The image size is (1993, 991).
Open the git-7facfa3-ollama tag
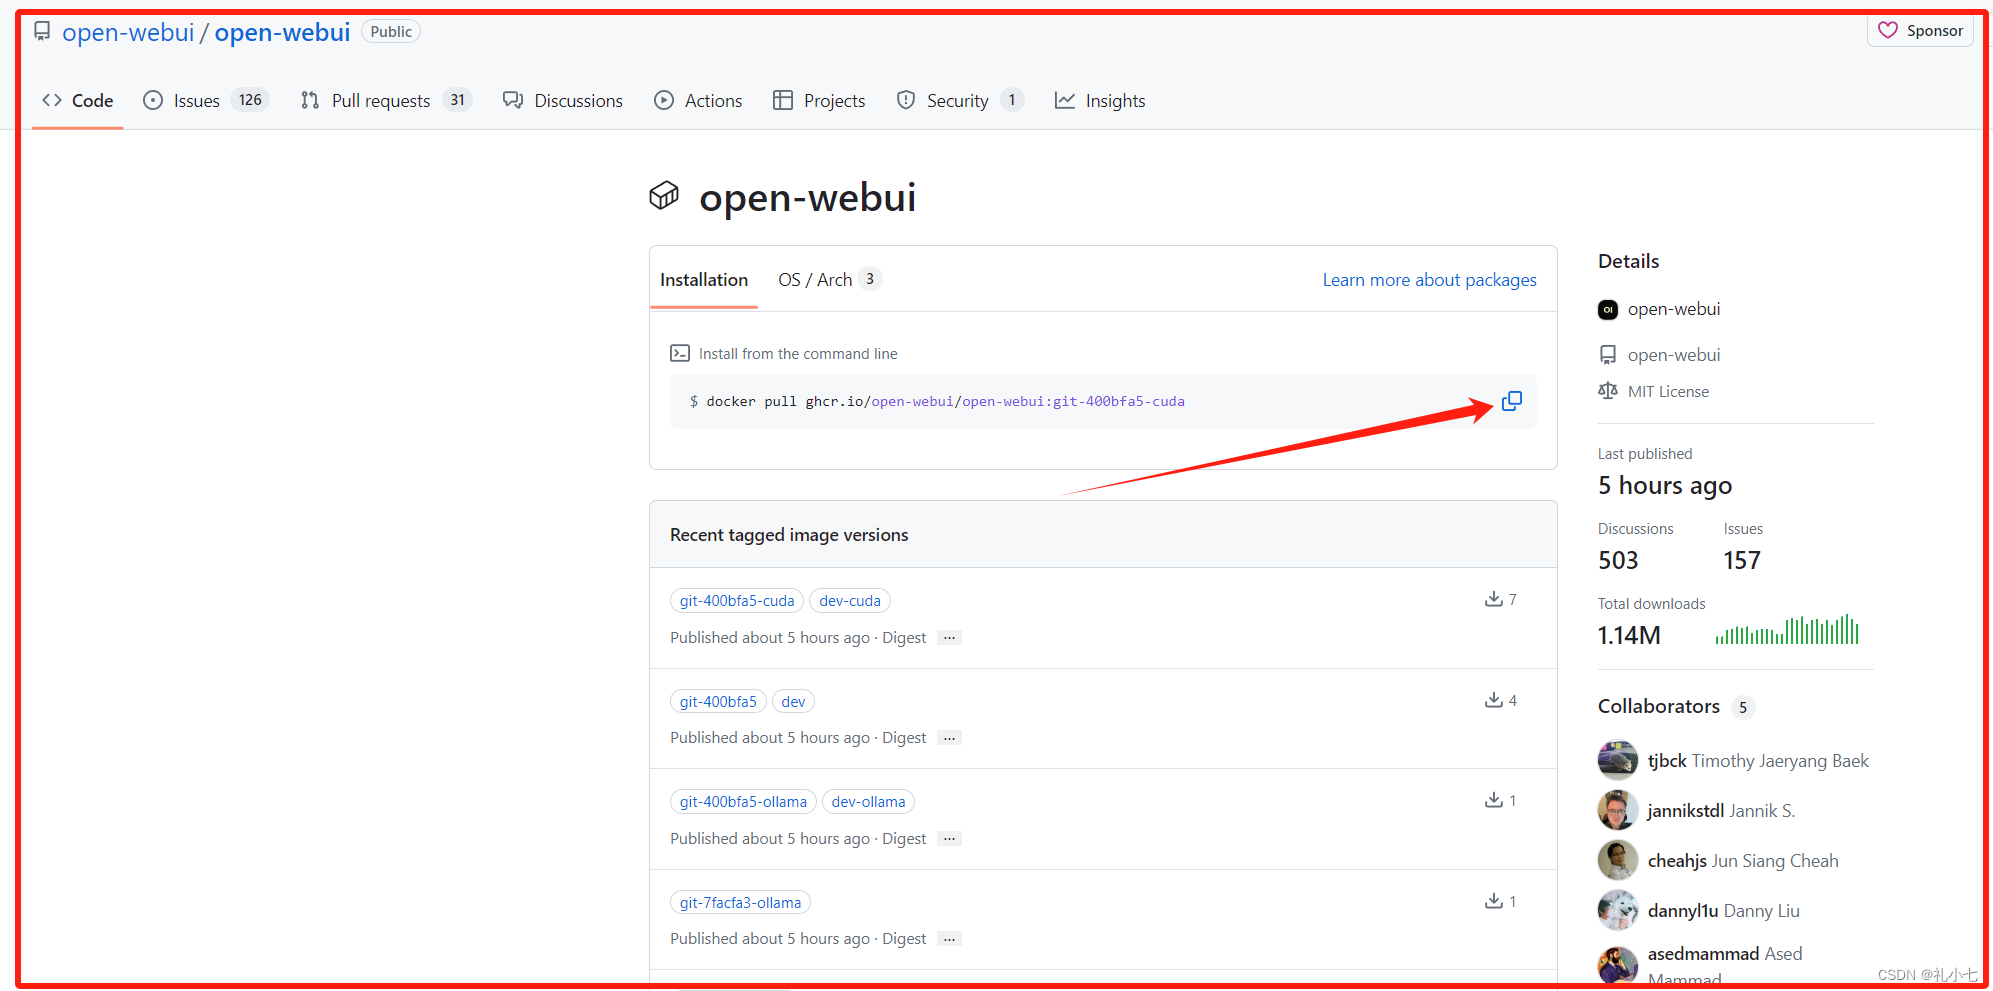(740, 903)
